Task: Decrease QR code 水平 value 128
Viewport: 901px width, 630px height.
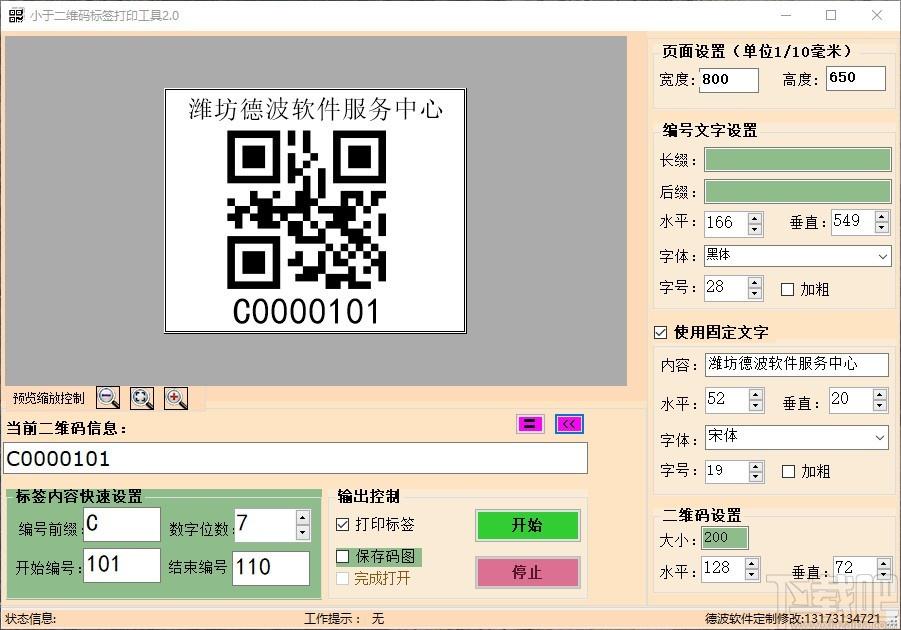Action: pyautogui.click(x=752, y=574)
